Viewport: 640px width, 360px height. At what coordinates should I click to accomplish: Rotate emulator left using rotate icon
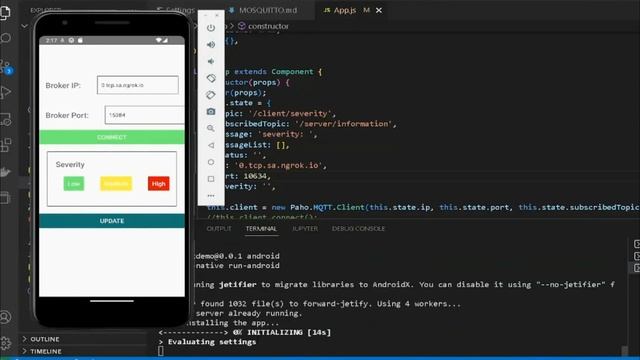211,78
